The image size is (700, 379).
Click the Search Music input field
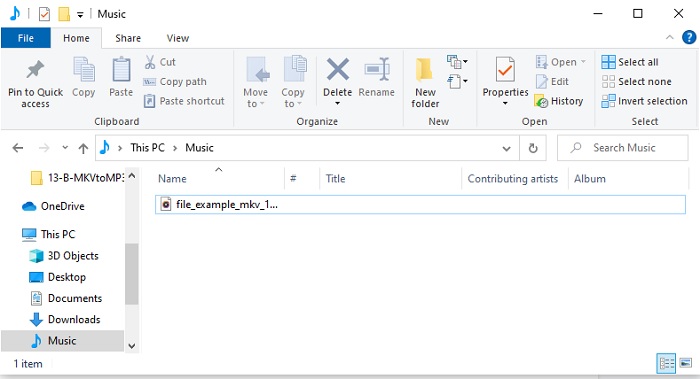click(623, 148)
